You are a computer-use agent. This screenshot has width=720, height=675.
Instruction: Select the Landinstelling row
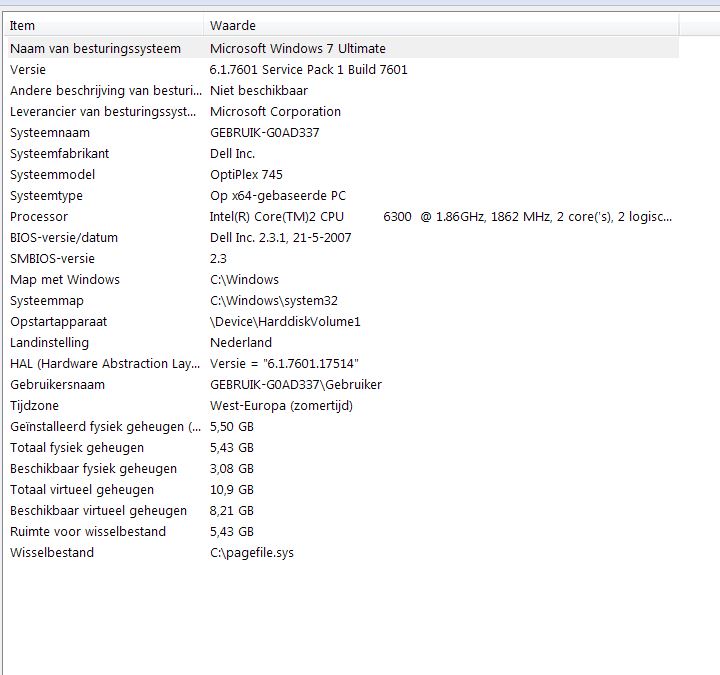(x=50, y=343)
